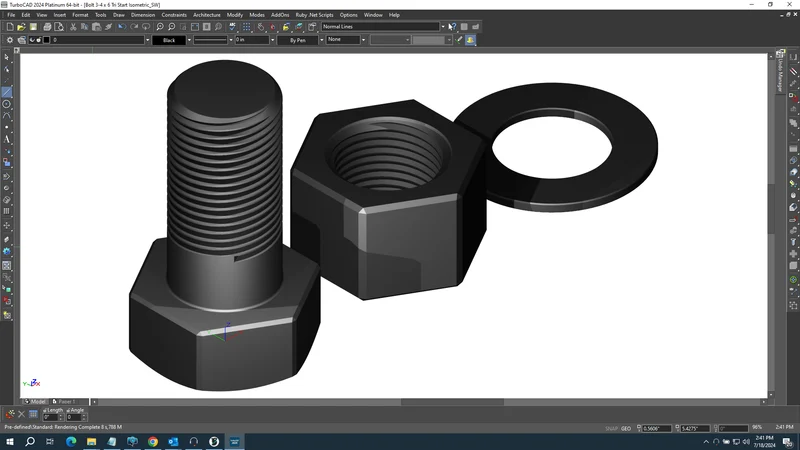The height and width of the screenshot is (450, 800).
Task: Click the GEO button in status bar
Action: (x=626, y=429)
